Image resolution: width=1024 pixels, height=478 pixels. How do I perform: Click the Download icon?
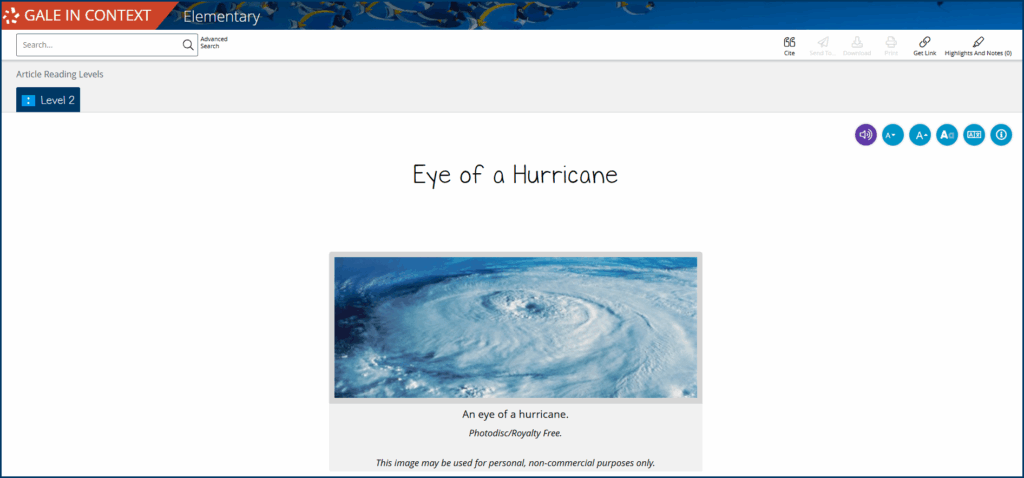tap(857, 43)
